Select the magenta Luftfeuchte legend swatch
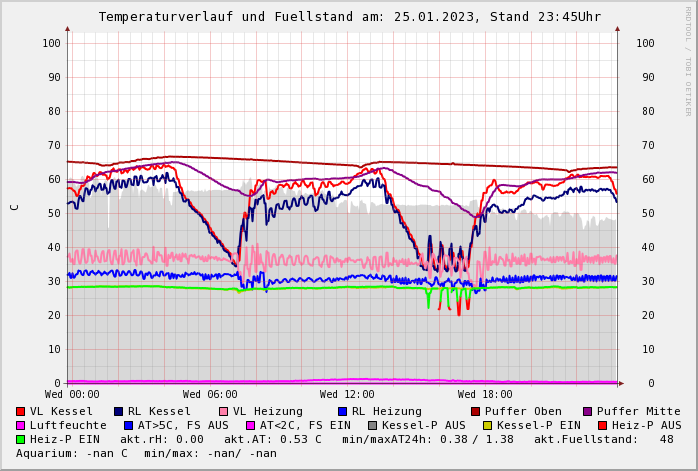 pyautogui.click(x=20, y=426)
